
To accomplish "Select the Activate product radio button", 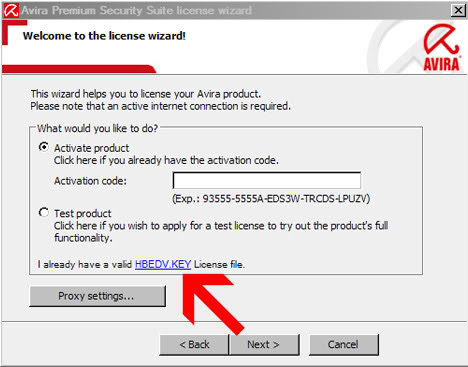I will coord(44,147).
